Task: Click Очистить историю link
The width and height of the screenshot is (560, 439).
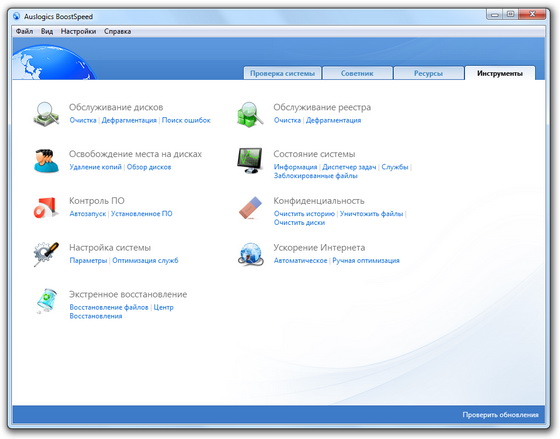Action: click(x=304, y=214)
